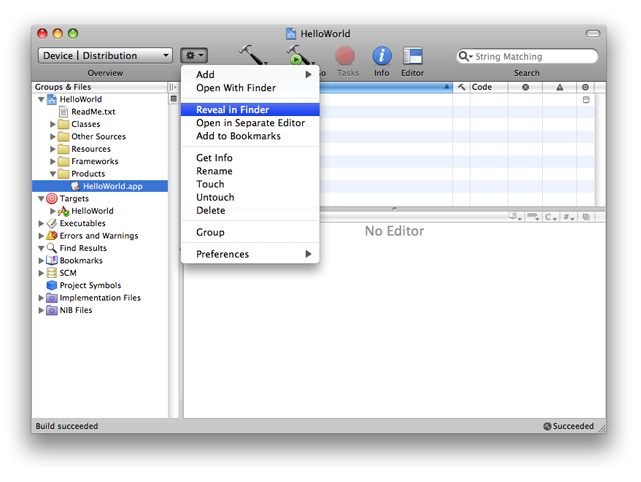641x482 pixels.
Task: Expand the Bookmarks group
Action: coord(41,260)
